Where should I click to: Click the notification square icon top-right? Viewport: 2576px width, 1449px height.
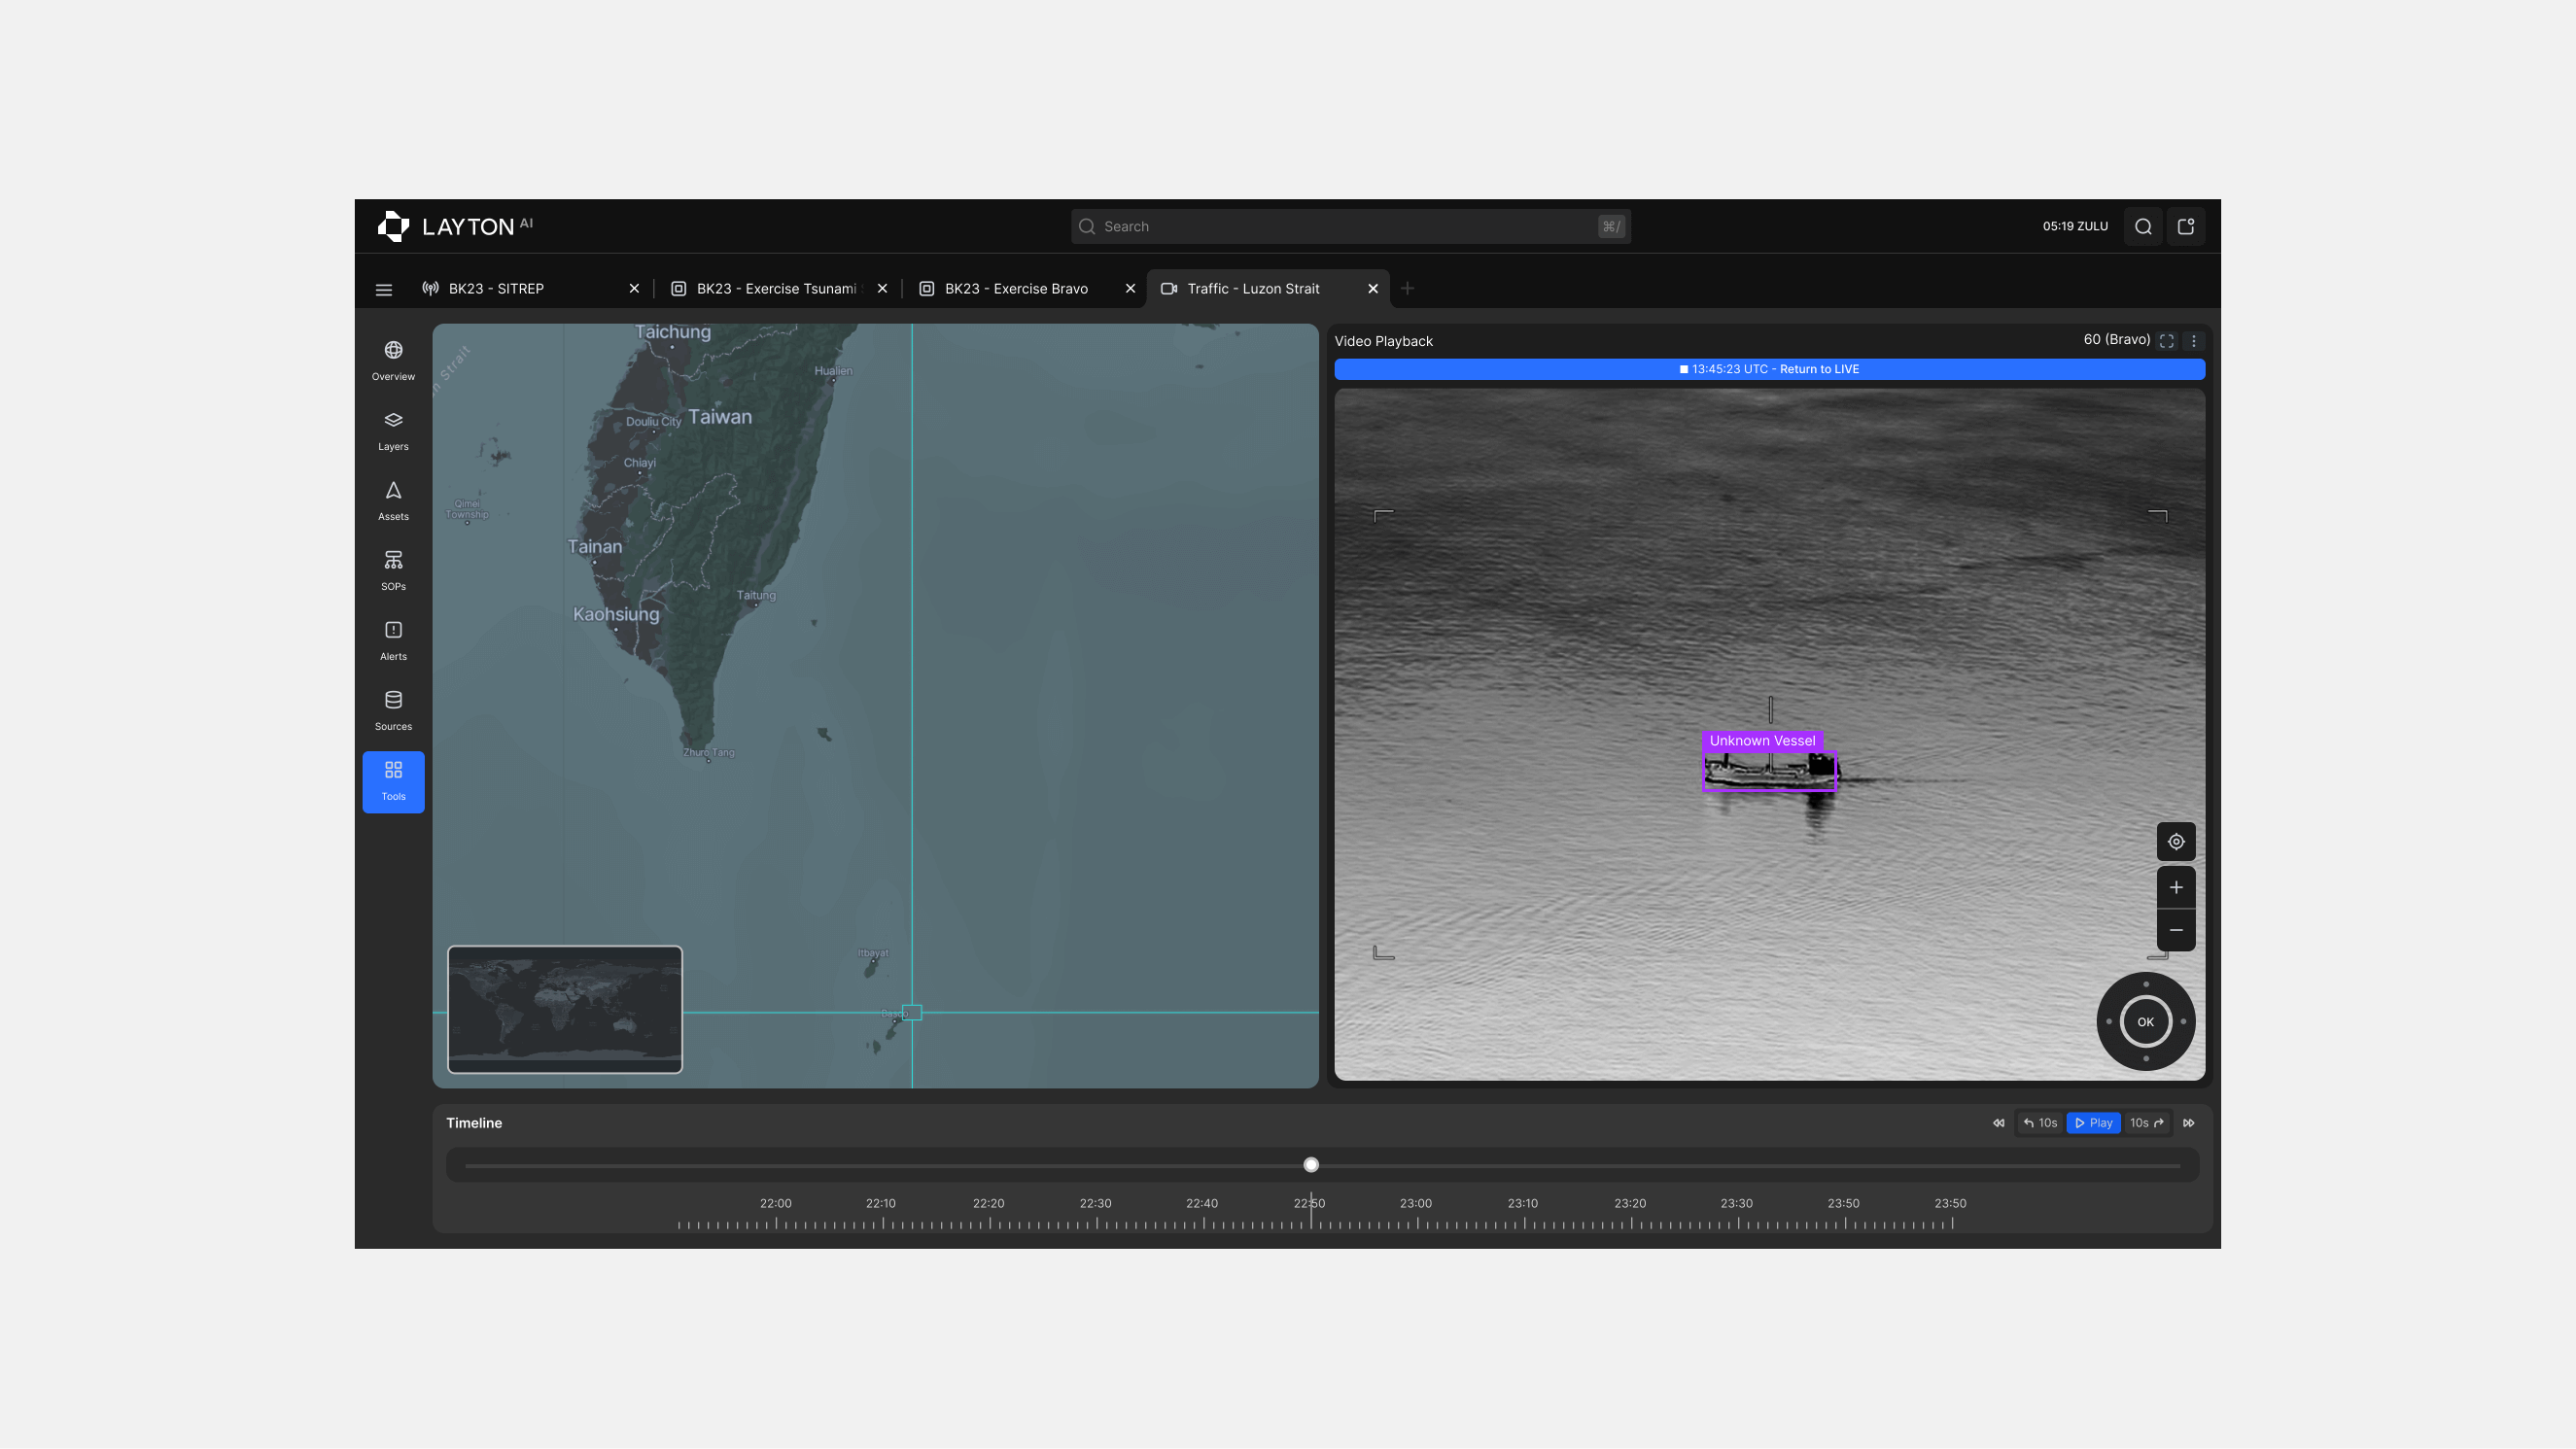point(2186,227)
